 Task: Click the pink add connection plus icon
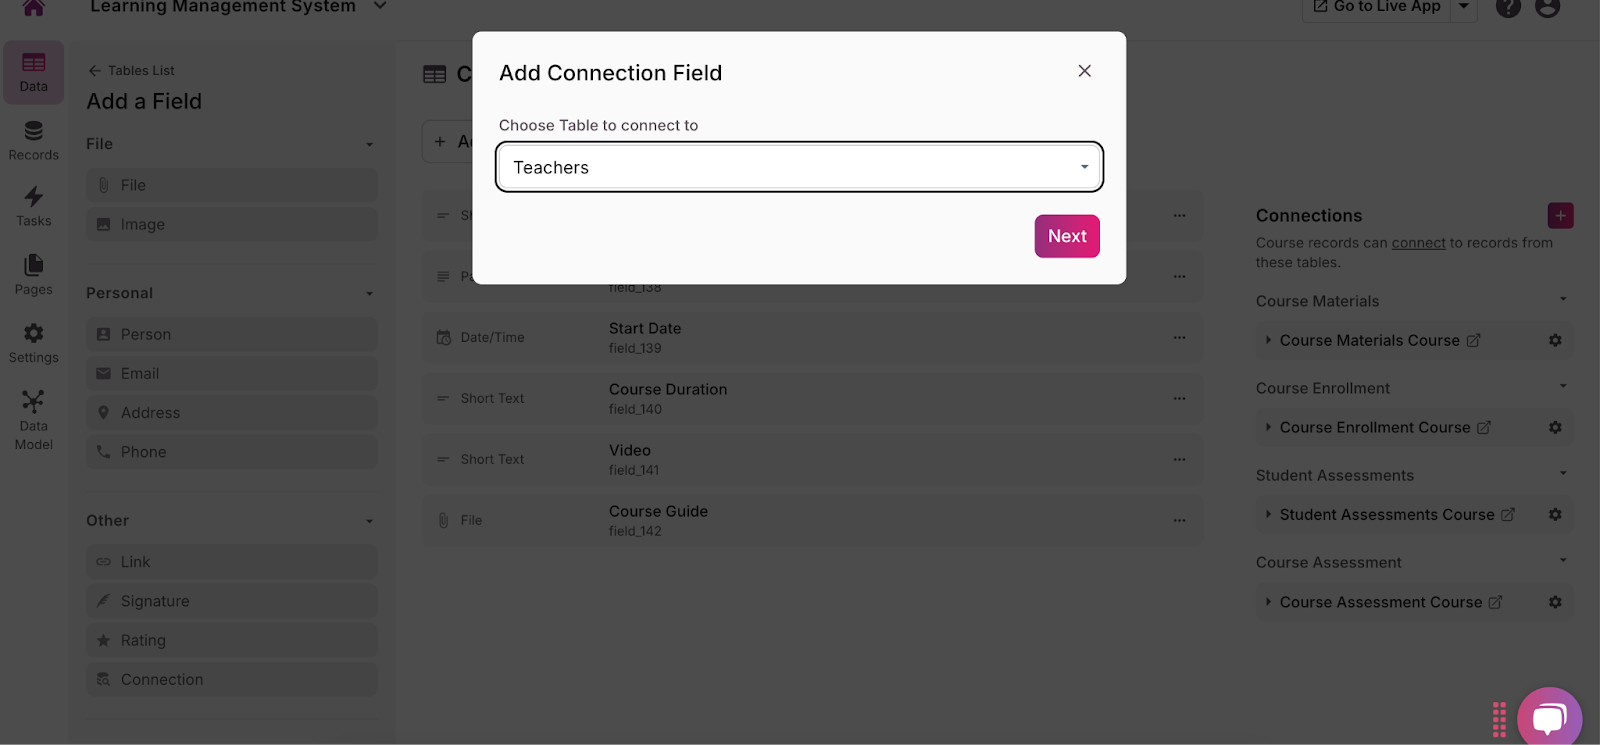(x=1560, y=216)
